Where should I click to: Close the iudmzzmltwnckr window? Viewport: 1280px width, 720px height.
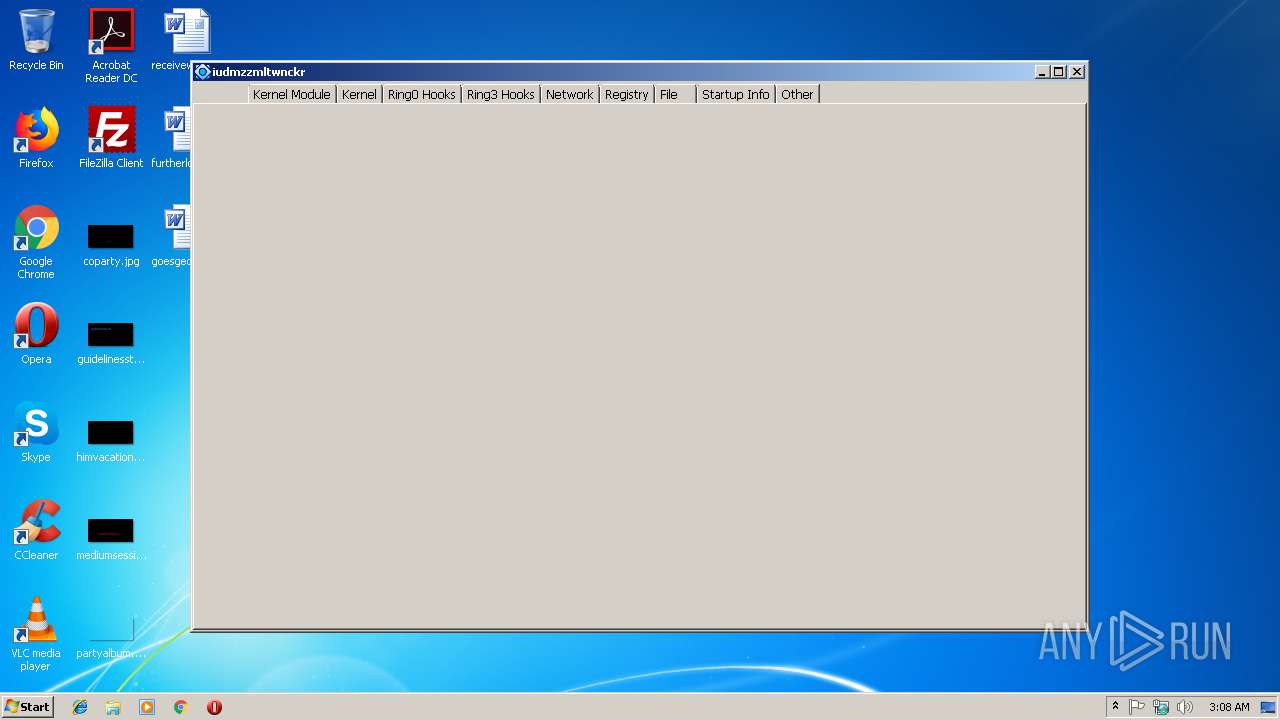(x=1077, y=72)
